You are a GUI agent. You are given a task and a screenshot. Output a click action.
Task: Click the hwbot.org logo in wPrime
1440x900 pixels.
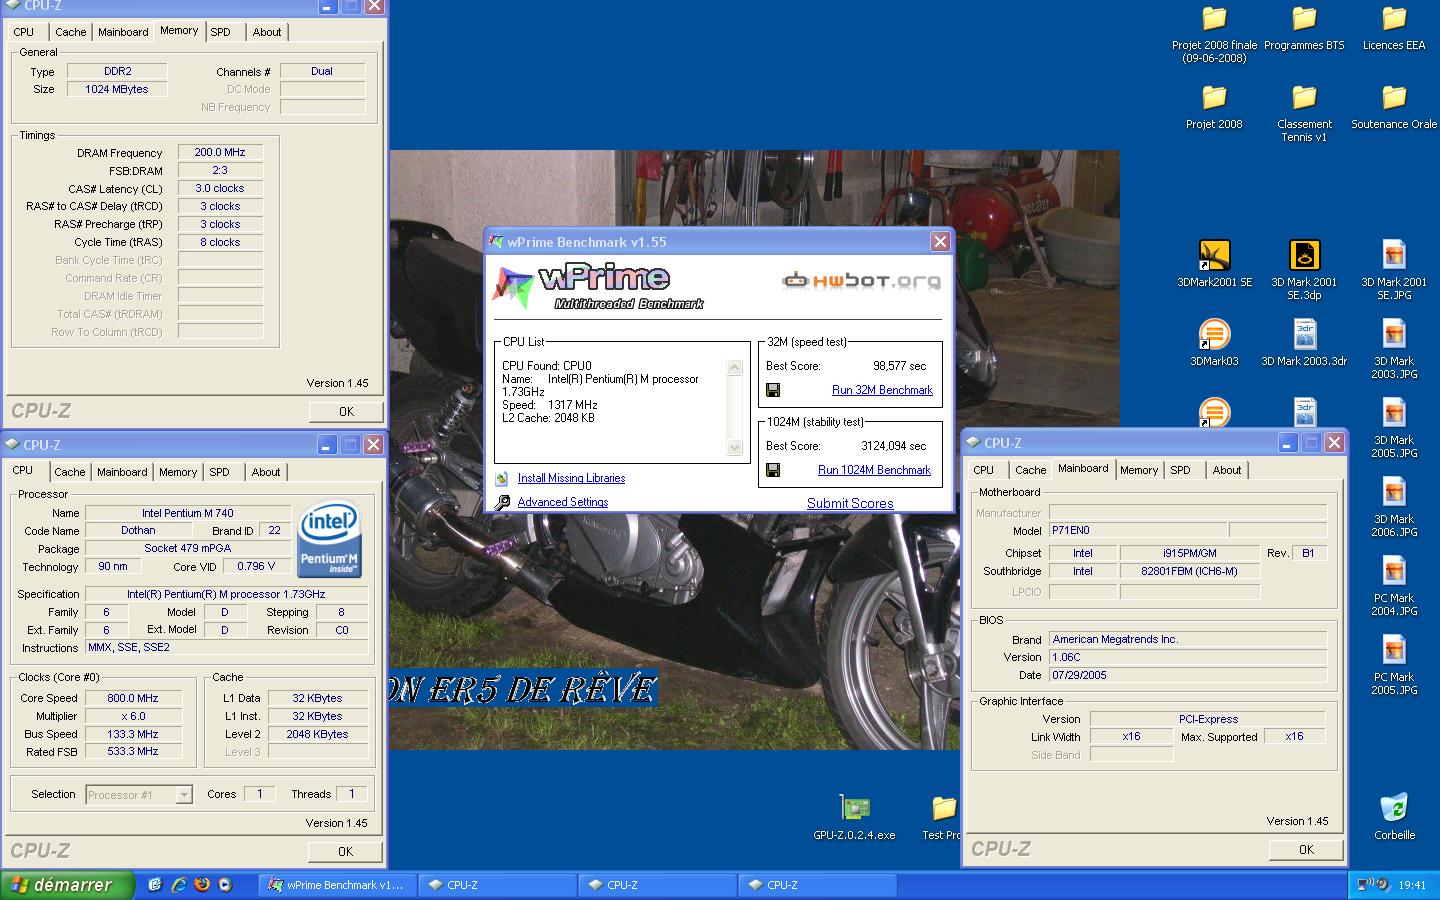pyautogui.click(x=861, y=281)
